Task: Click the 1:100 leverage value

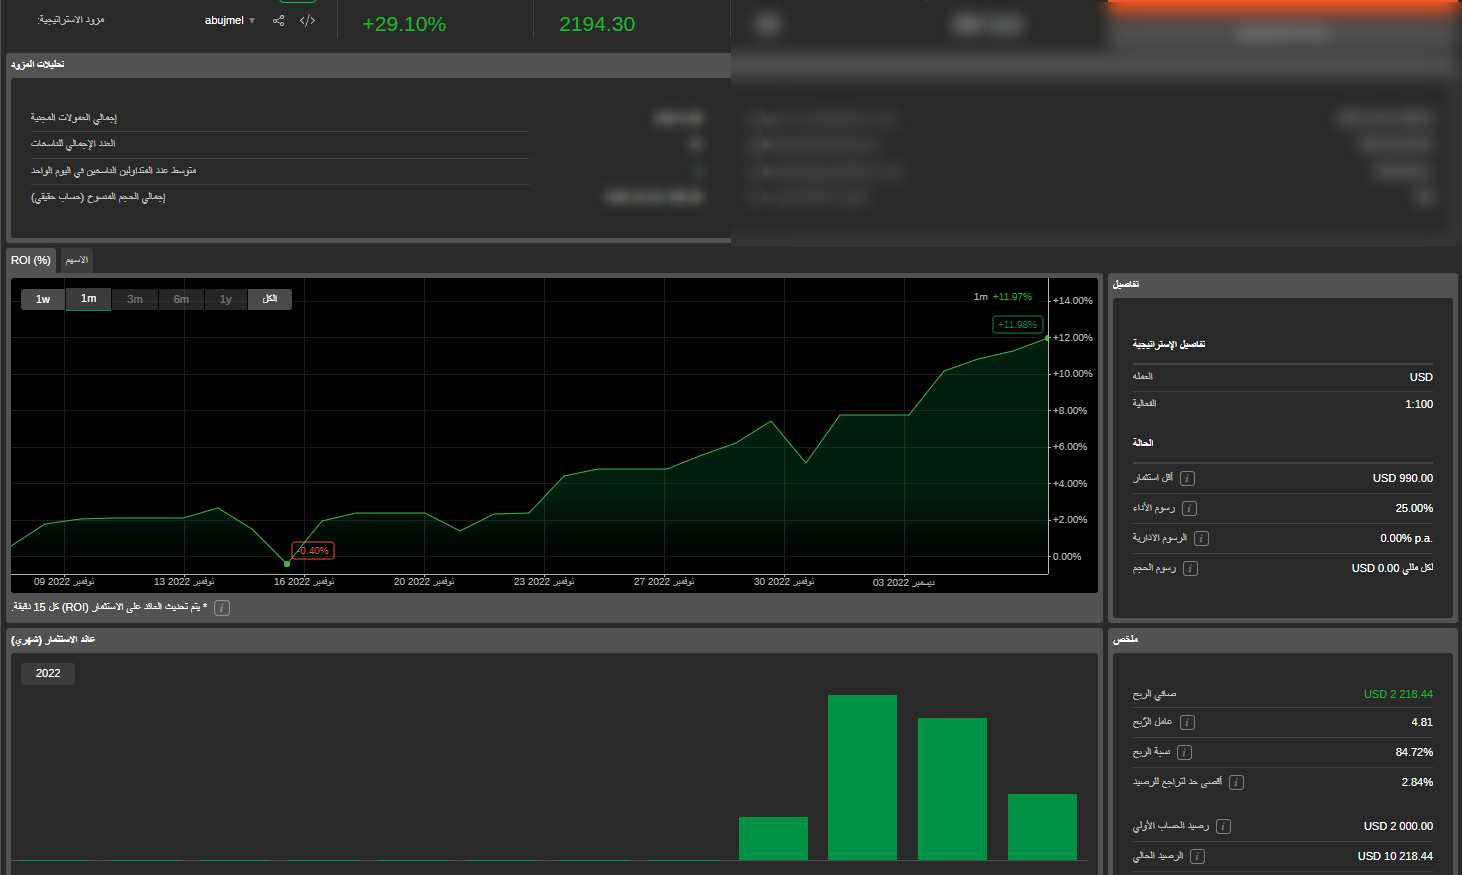Action: coord(1419,404)
